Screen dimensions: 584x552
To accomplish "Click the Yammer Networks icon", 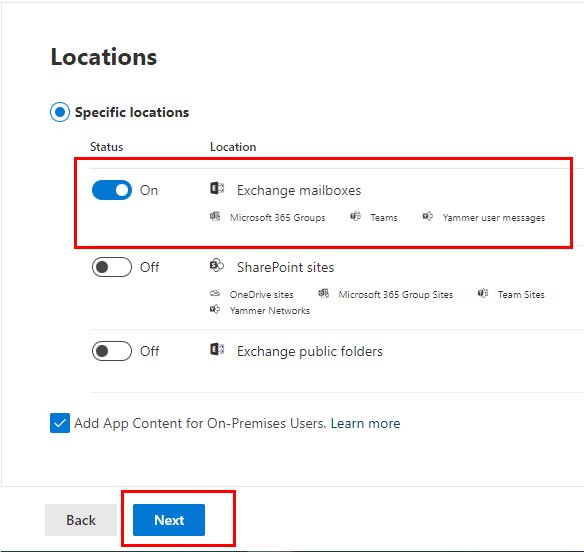I will tap(215, 309).
